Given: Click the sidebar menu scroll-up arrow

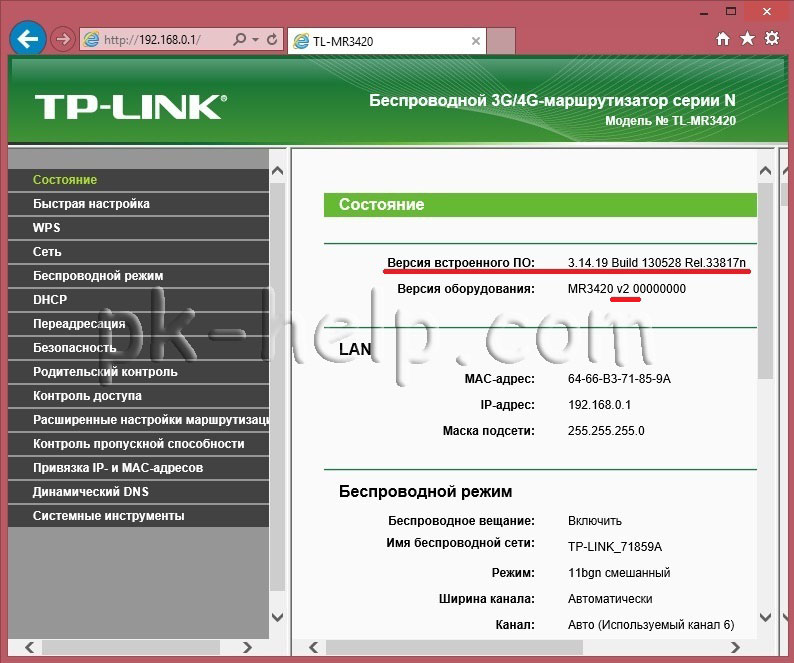Looking at the screenshot, I should [x=277, y=171].
